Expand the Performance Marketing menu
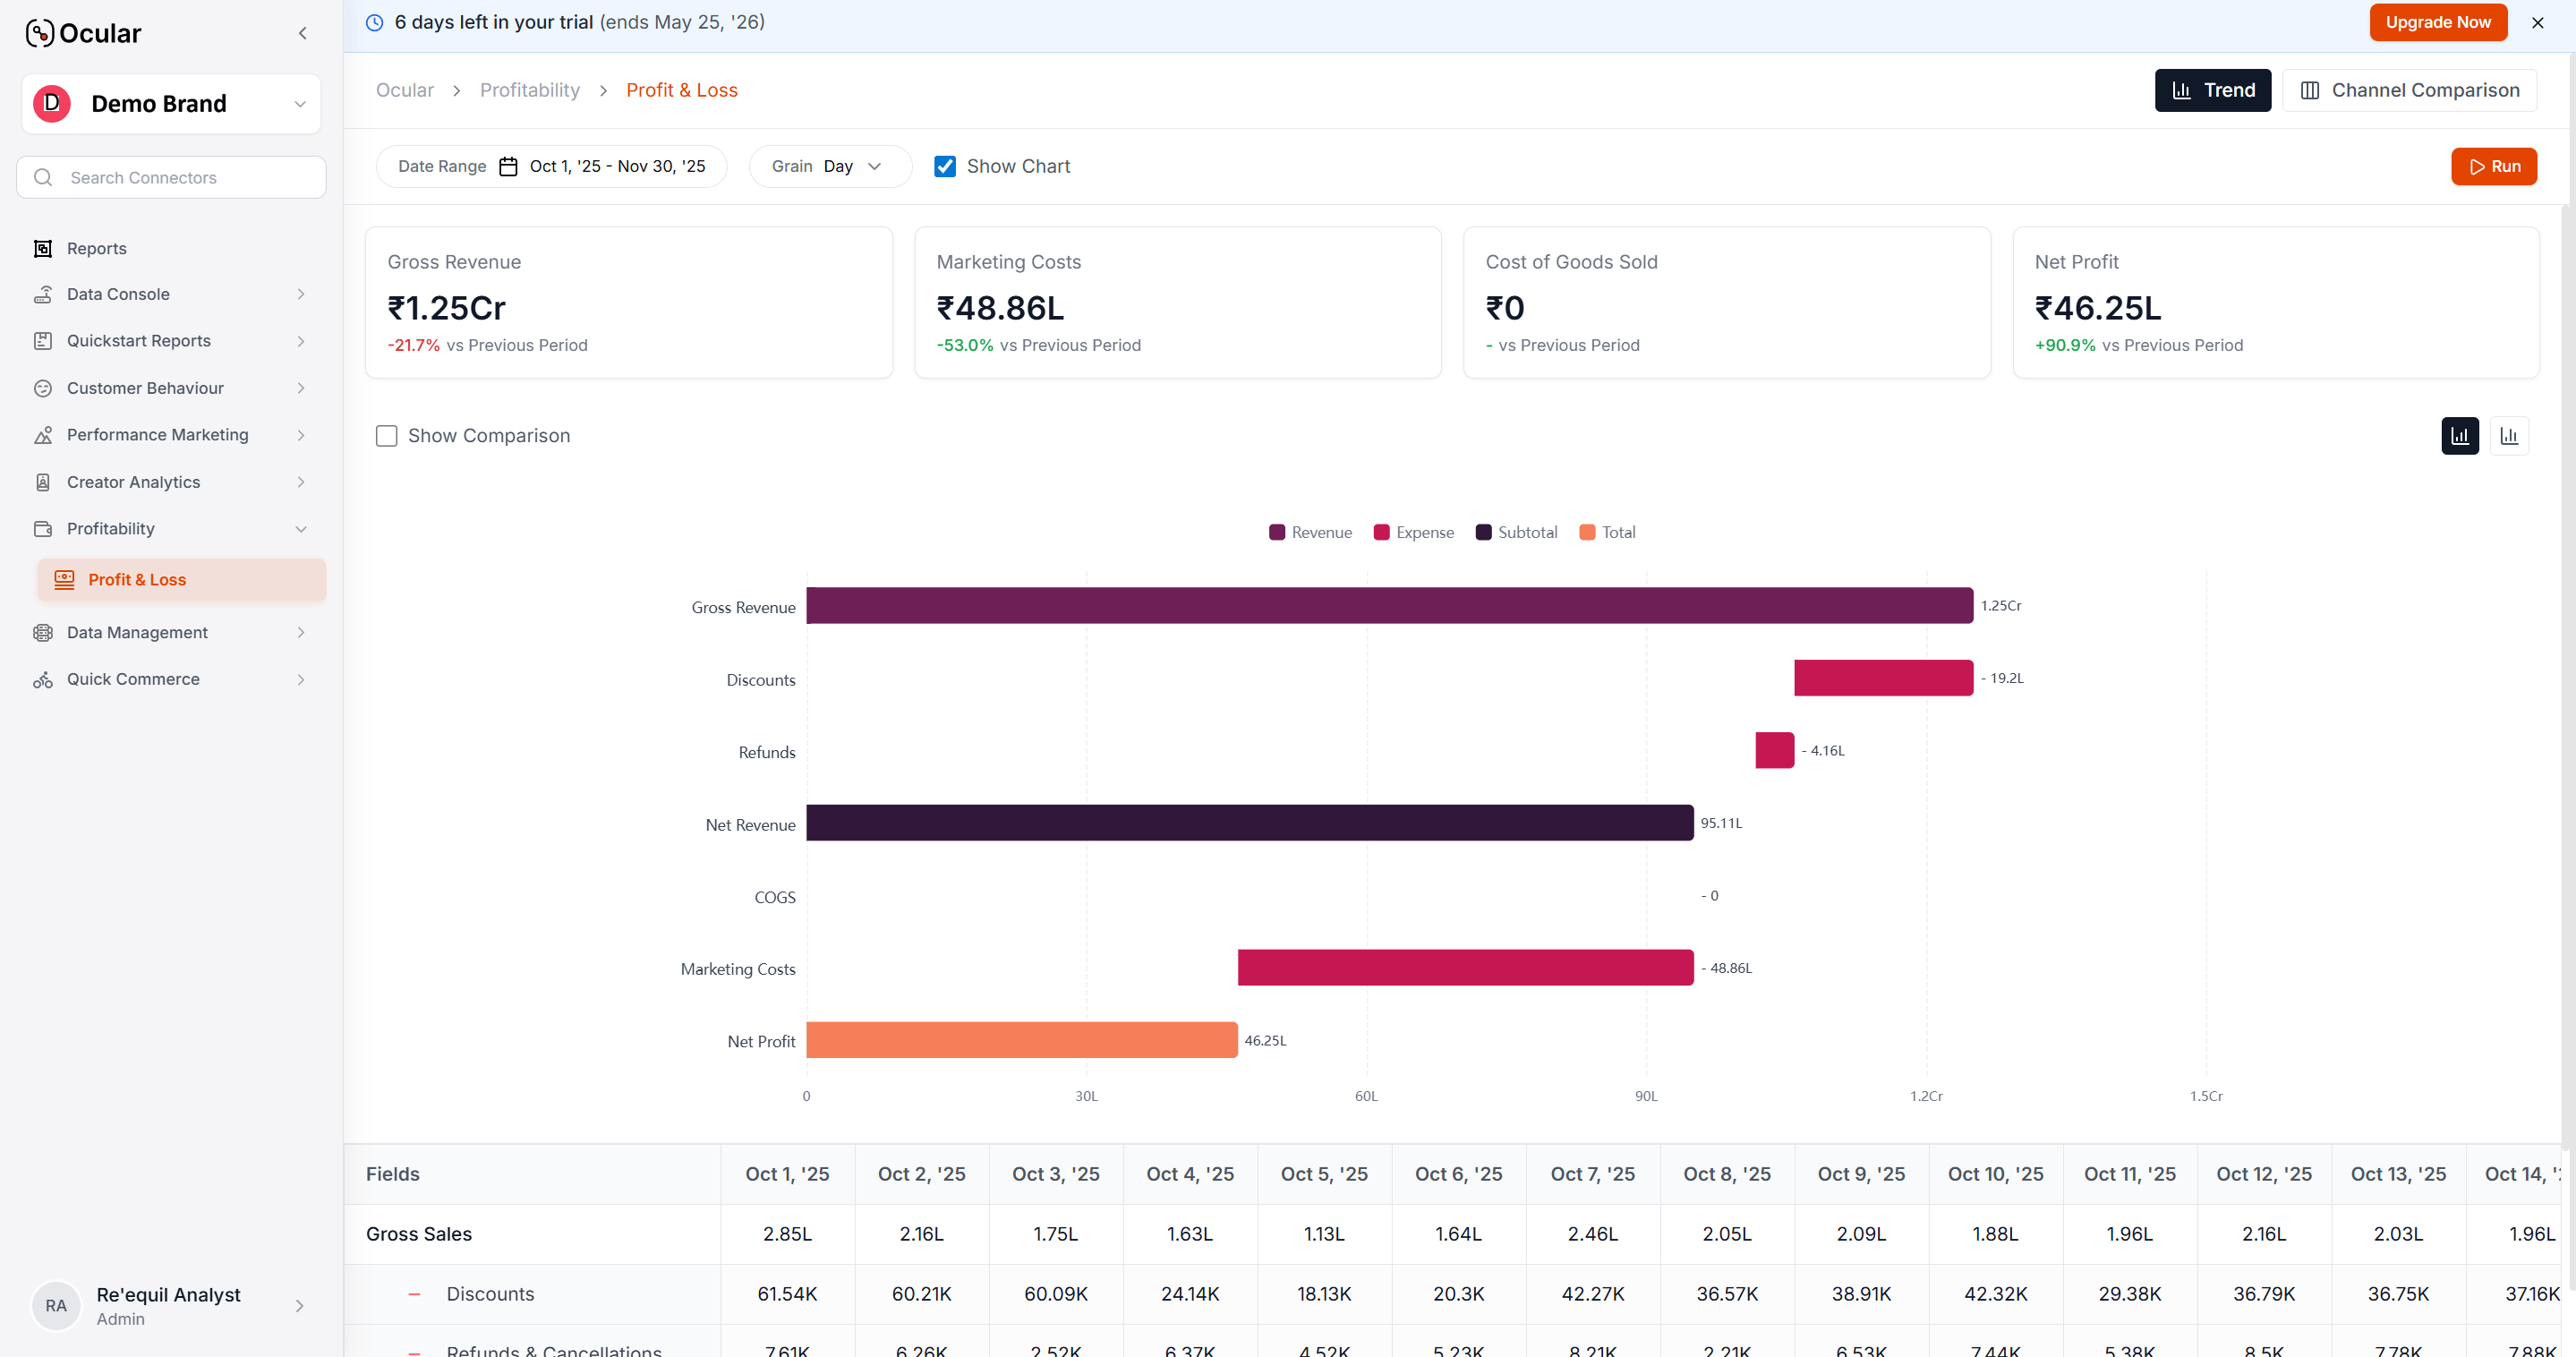Image resolution: width=2576 pixels, height=1357 pixels. click(x=300, y=435)
